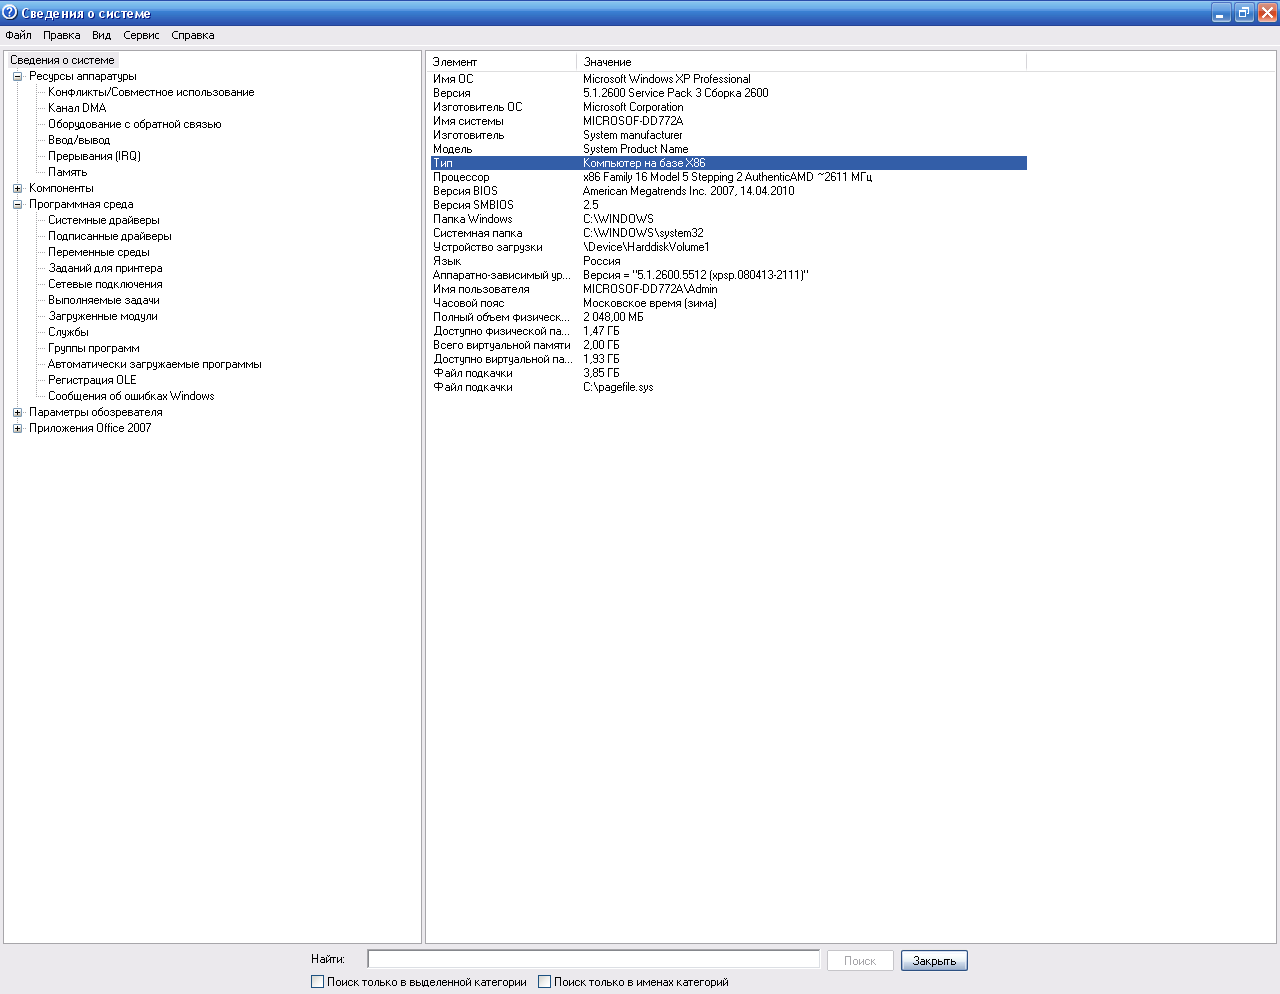Image resolution: width=1280 pixels, height=994 pixels.
Task: Select the Изготовитель ОС row
Action: click(x=729, y=107)
